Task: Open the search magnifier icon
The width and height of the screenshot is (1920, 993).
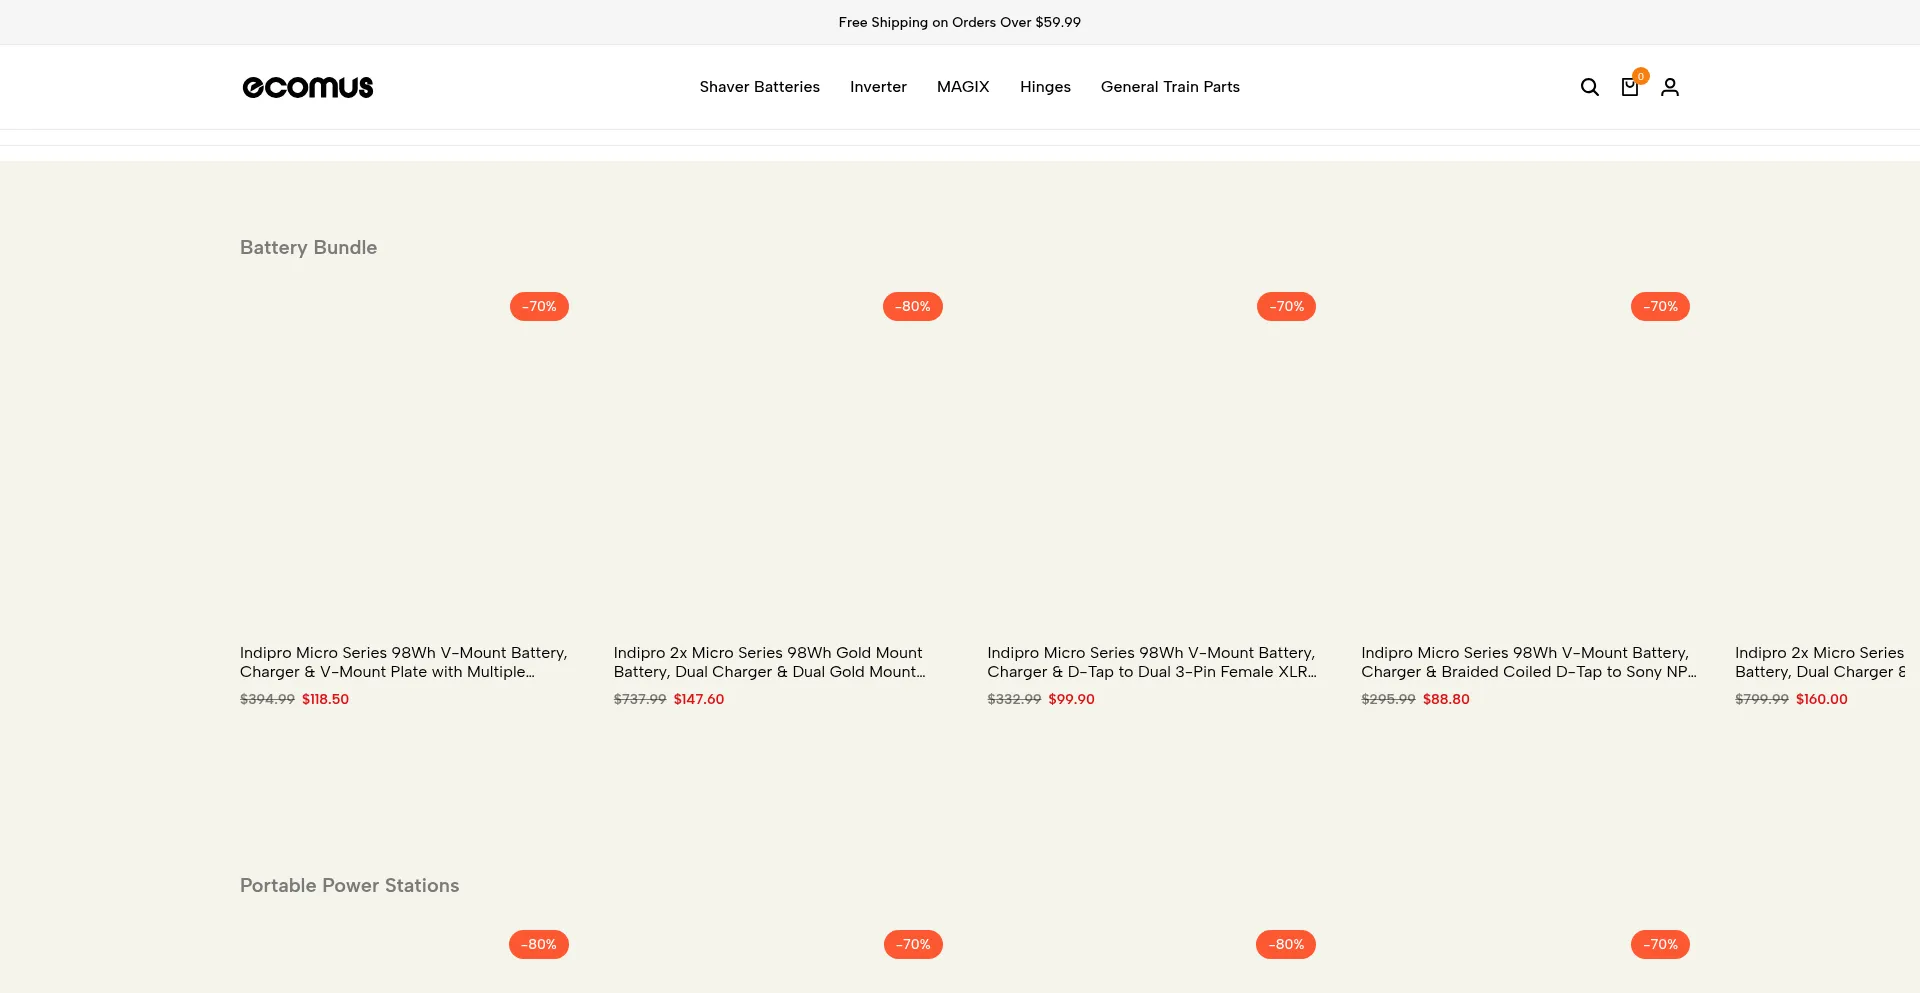Action: click(x=1589, y=87)
